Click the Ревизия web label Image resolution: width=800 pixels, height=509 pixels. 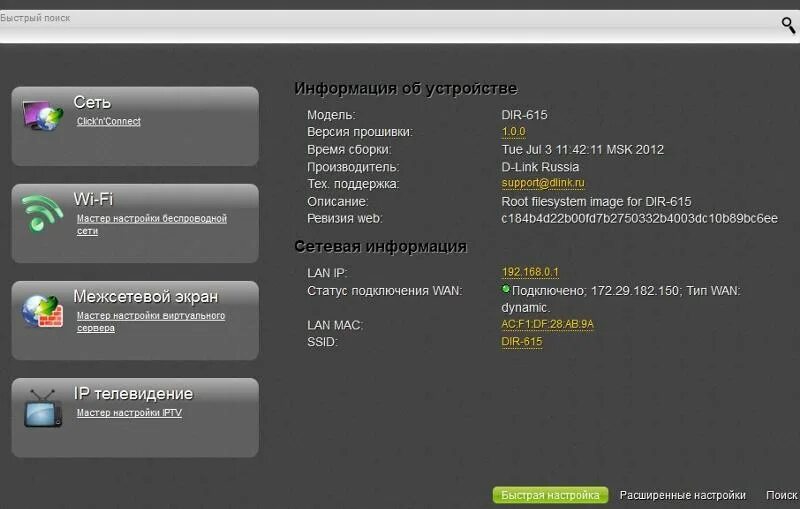pyautogui.click(x=344, y=218)
